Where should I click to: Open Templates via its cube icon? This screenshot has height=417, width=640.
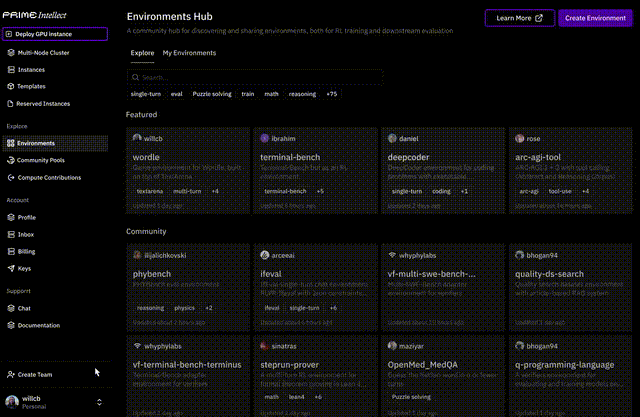[11, 86]
